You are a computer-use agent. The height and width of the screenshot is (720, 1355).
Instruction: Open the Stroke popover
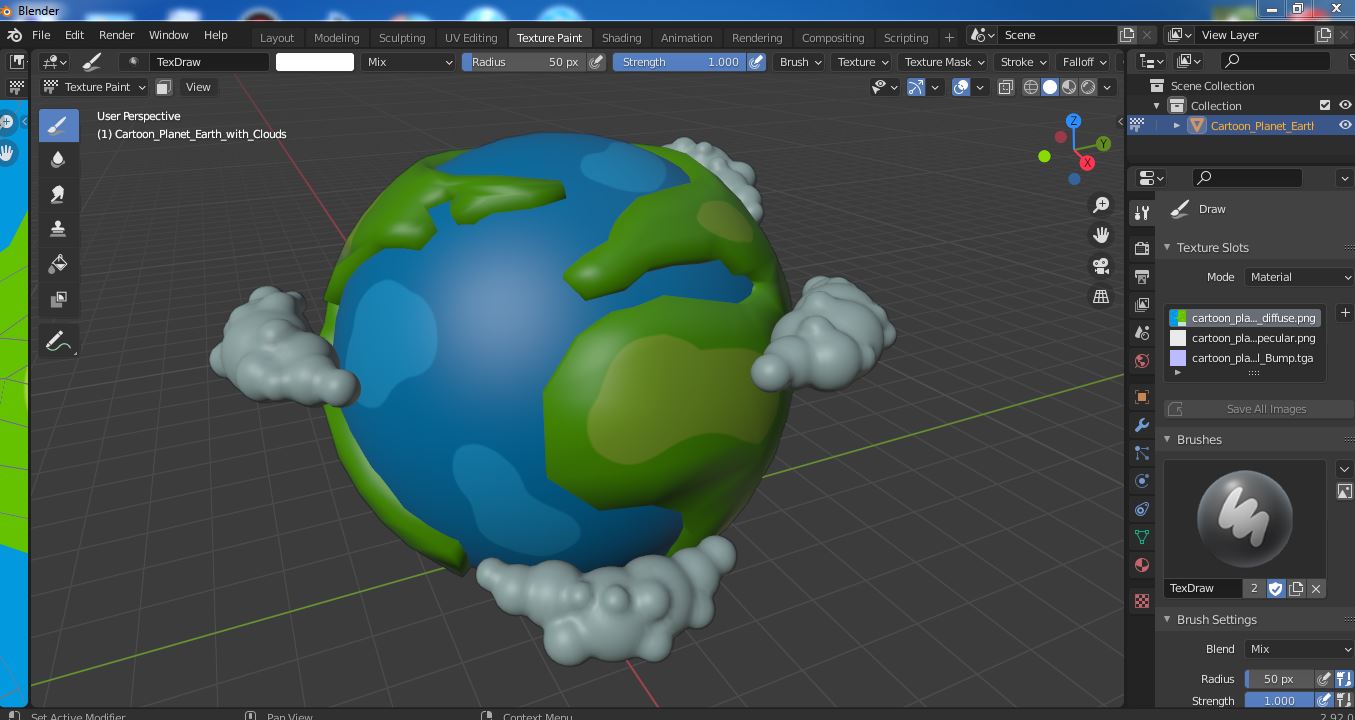pyautogui.click(x=1023, y=62)
